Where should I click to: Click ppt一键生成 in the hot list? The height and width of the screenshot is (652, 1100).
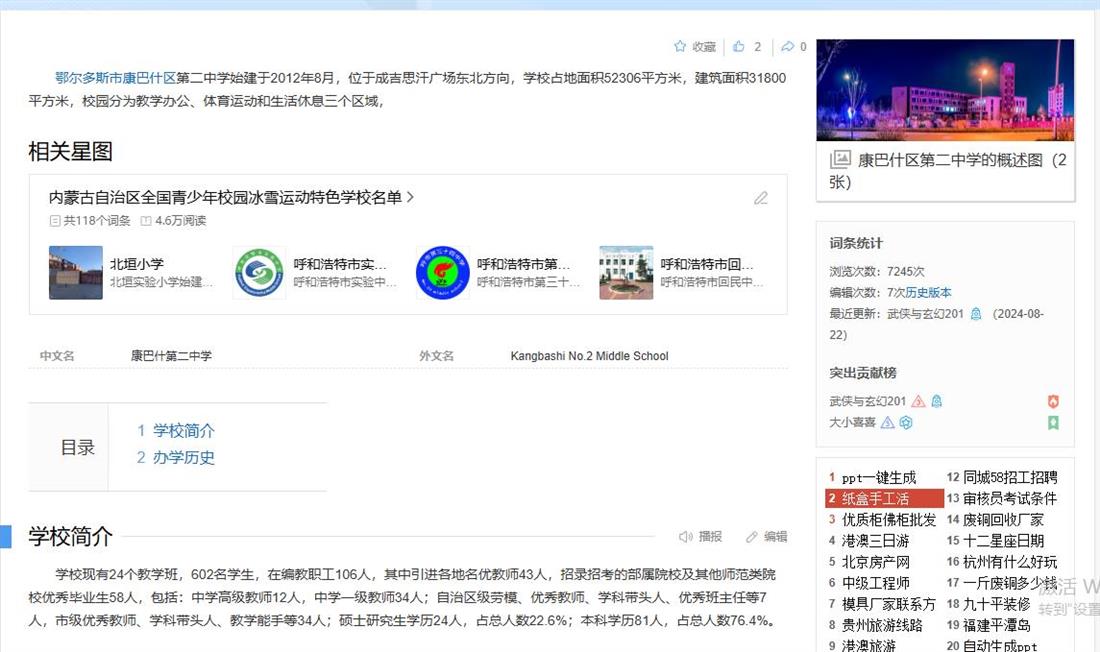(879, 477)
